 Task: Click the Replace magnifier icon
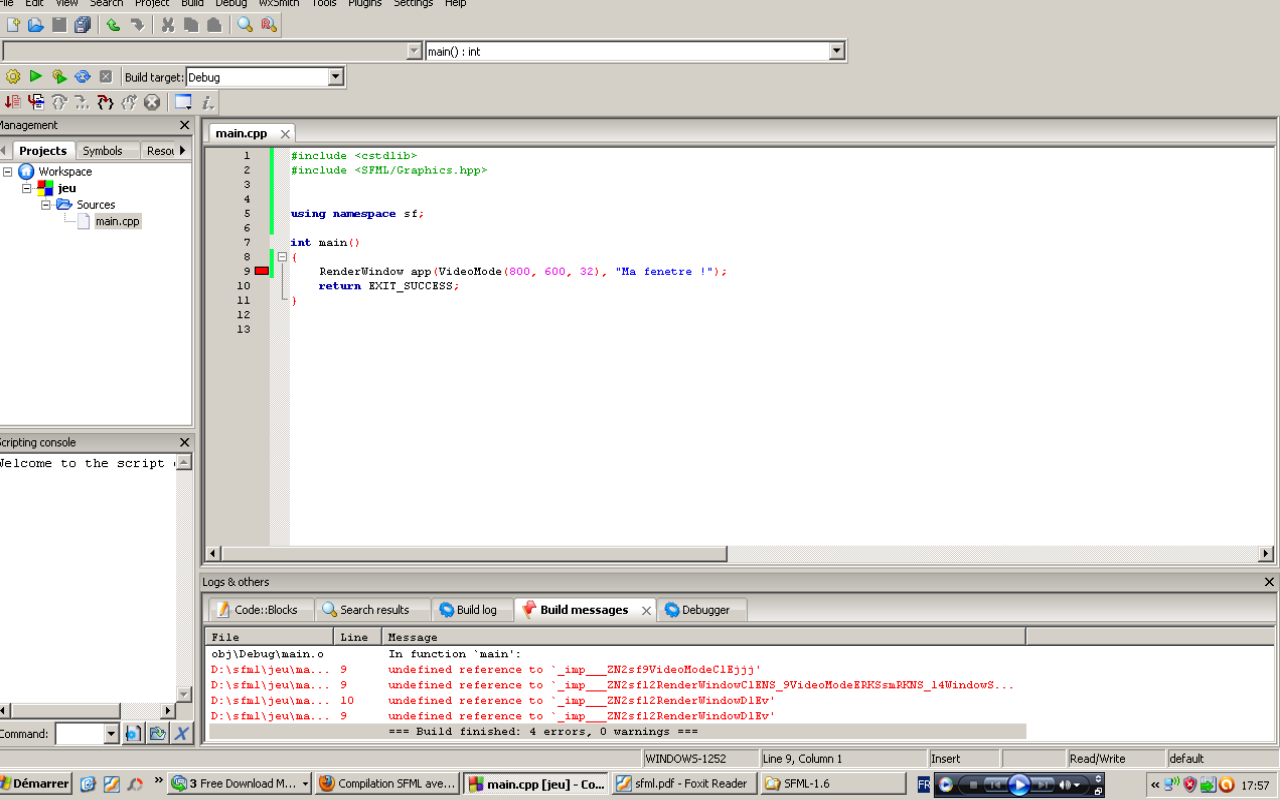point(268,25)
